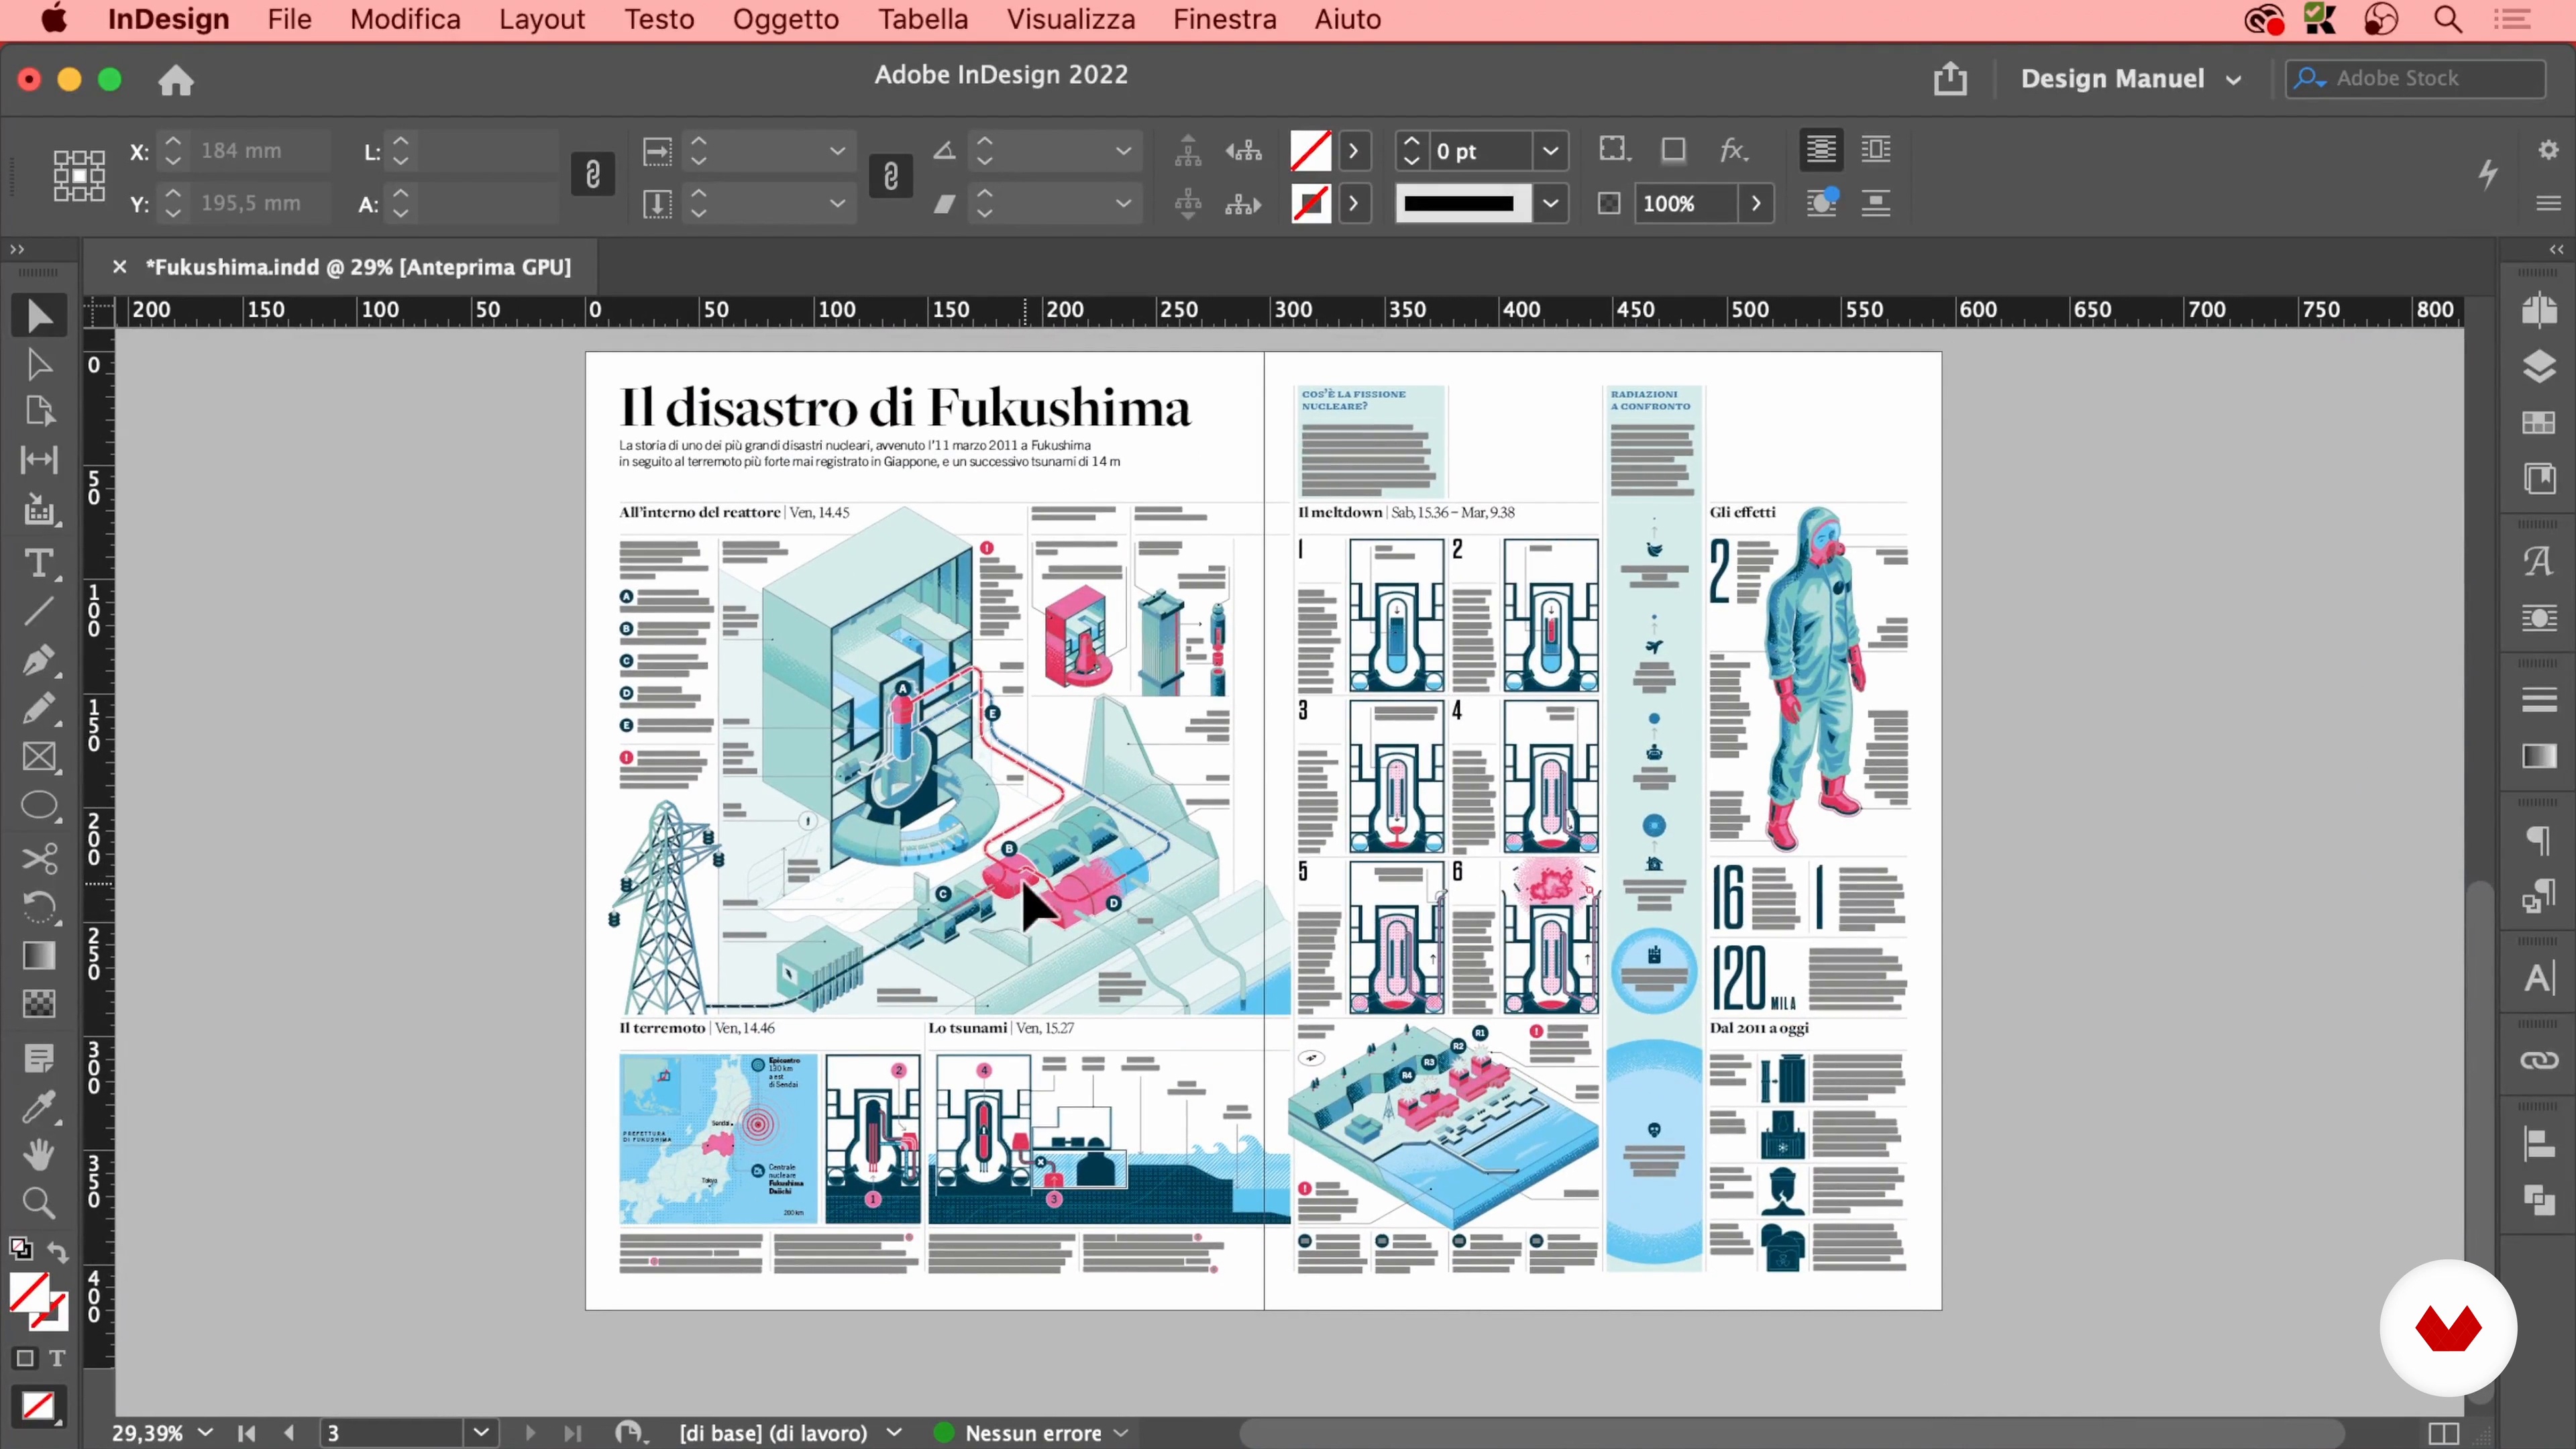The image size is (2576, 1449).
Task: Open the Align panel icon
Action: pyautogui.click(x=2539, y=1143)
